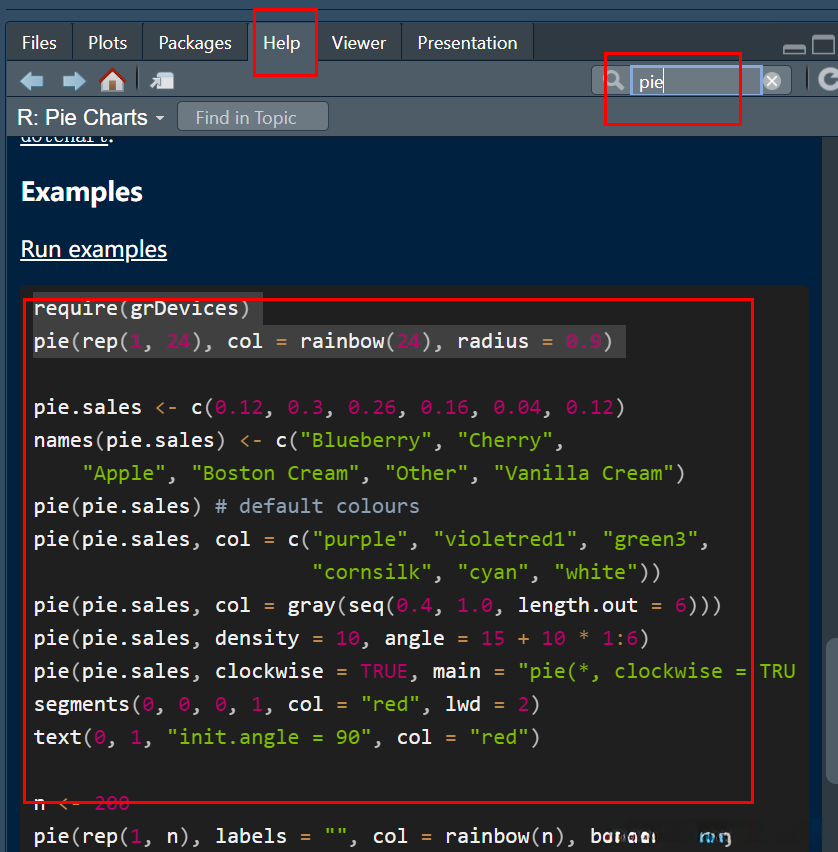This screenshot has width=838, height=852.
Task: Switch to the Files tab
Action: [39, 43]
